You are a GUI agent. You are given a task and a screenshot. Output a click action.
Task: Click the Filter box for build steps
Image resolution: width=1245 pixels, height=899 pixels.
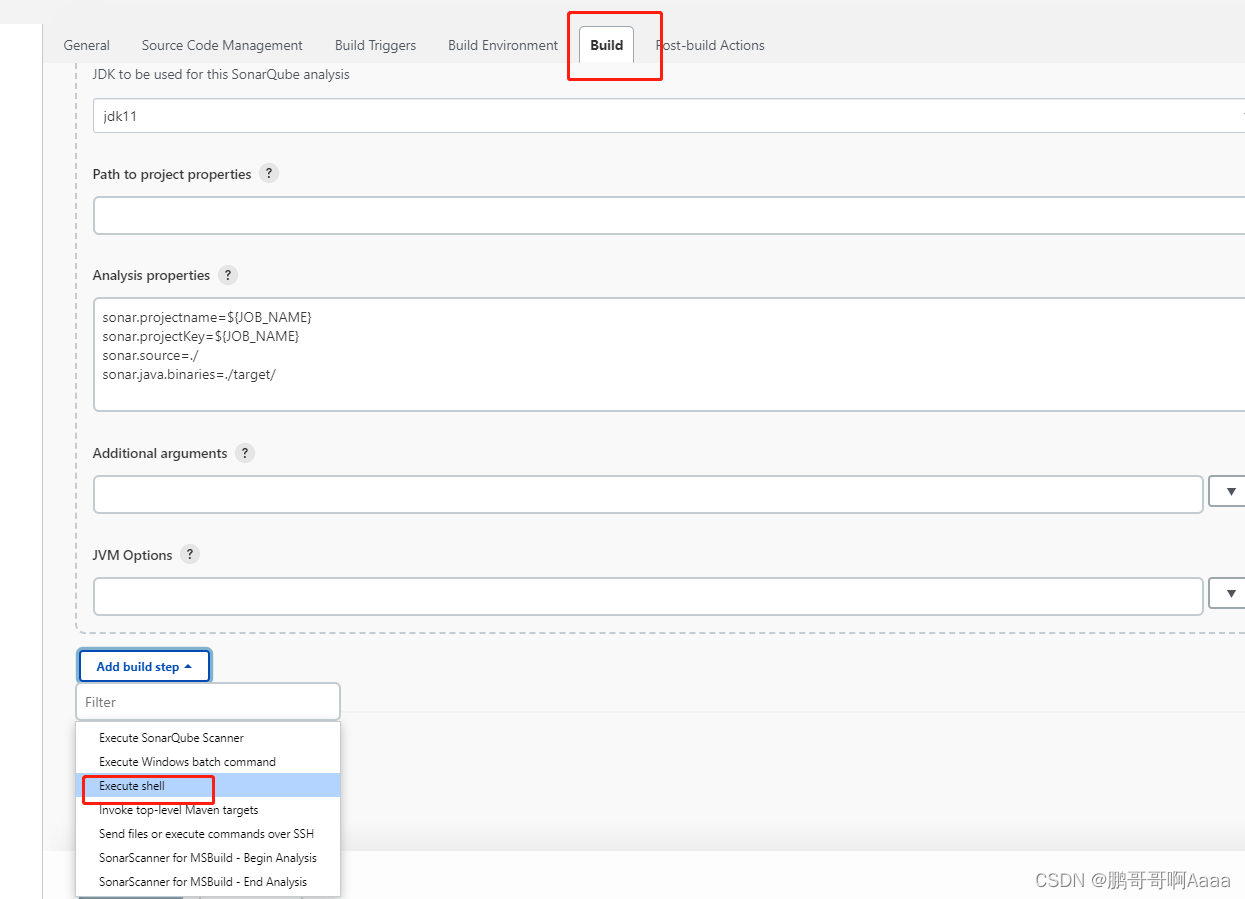coord(208,702)
